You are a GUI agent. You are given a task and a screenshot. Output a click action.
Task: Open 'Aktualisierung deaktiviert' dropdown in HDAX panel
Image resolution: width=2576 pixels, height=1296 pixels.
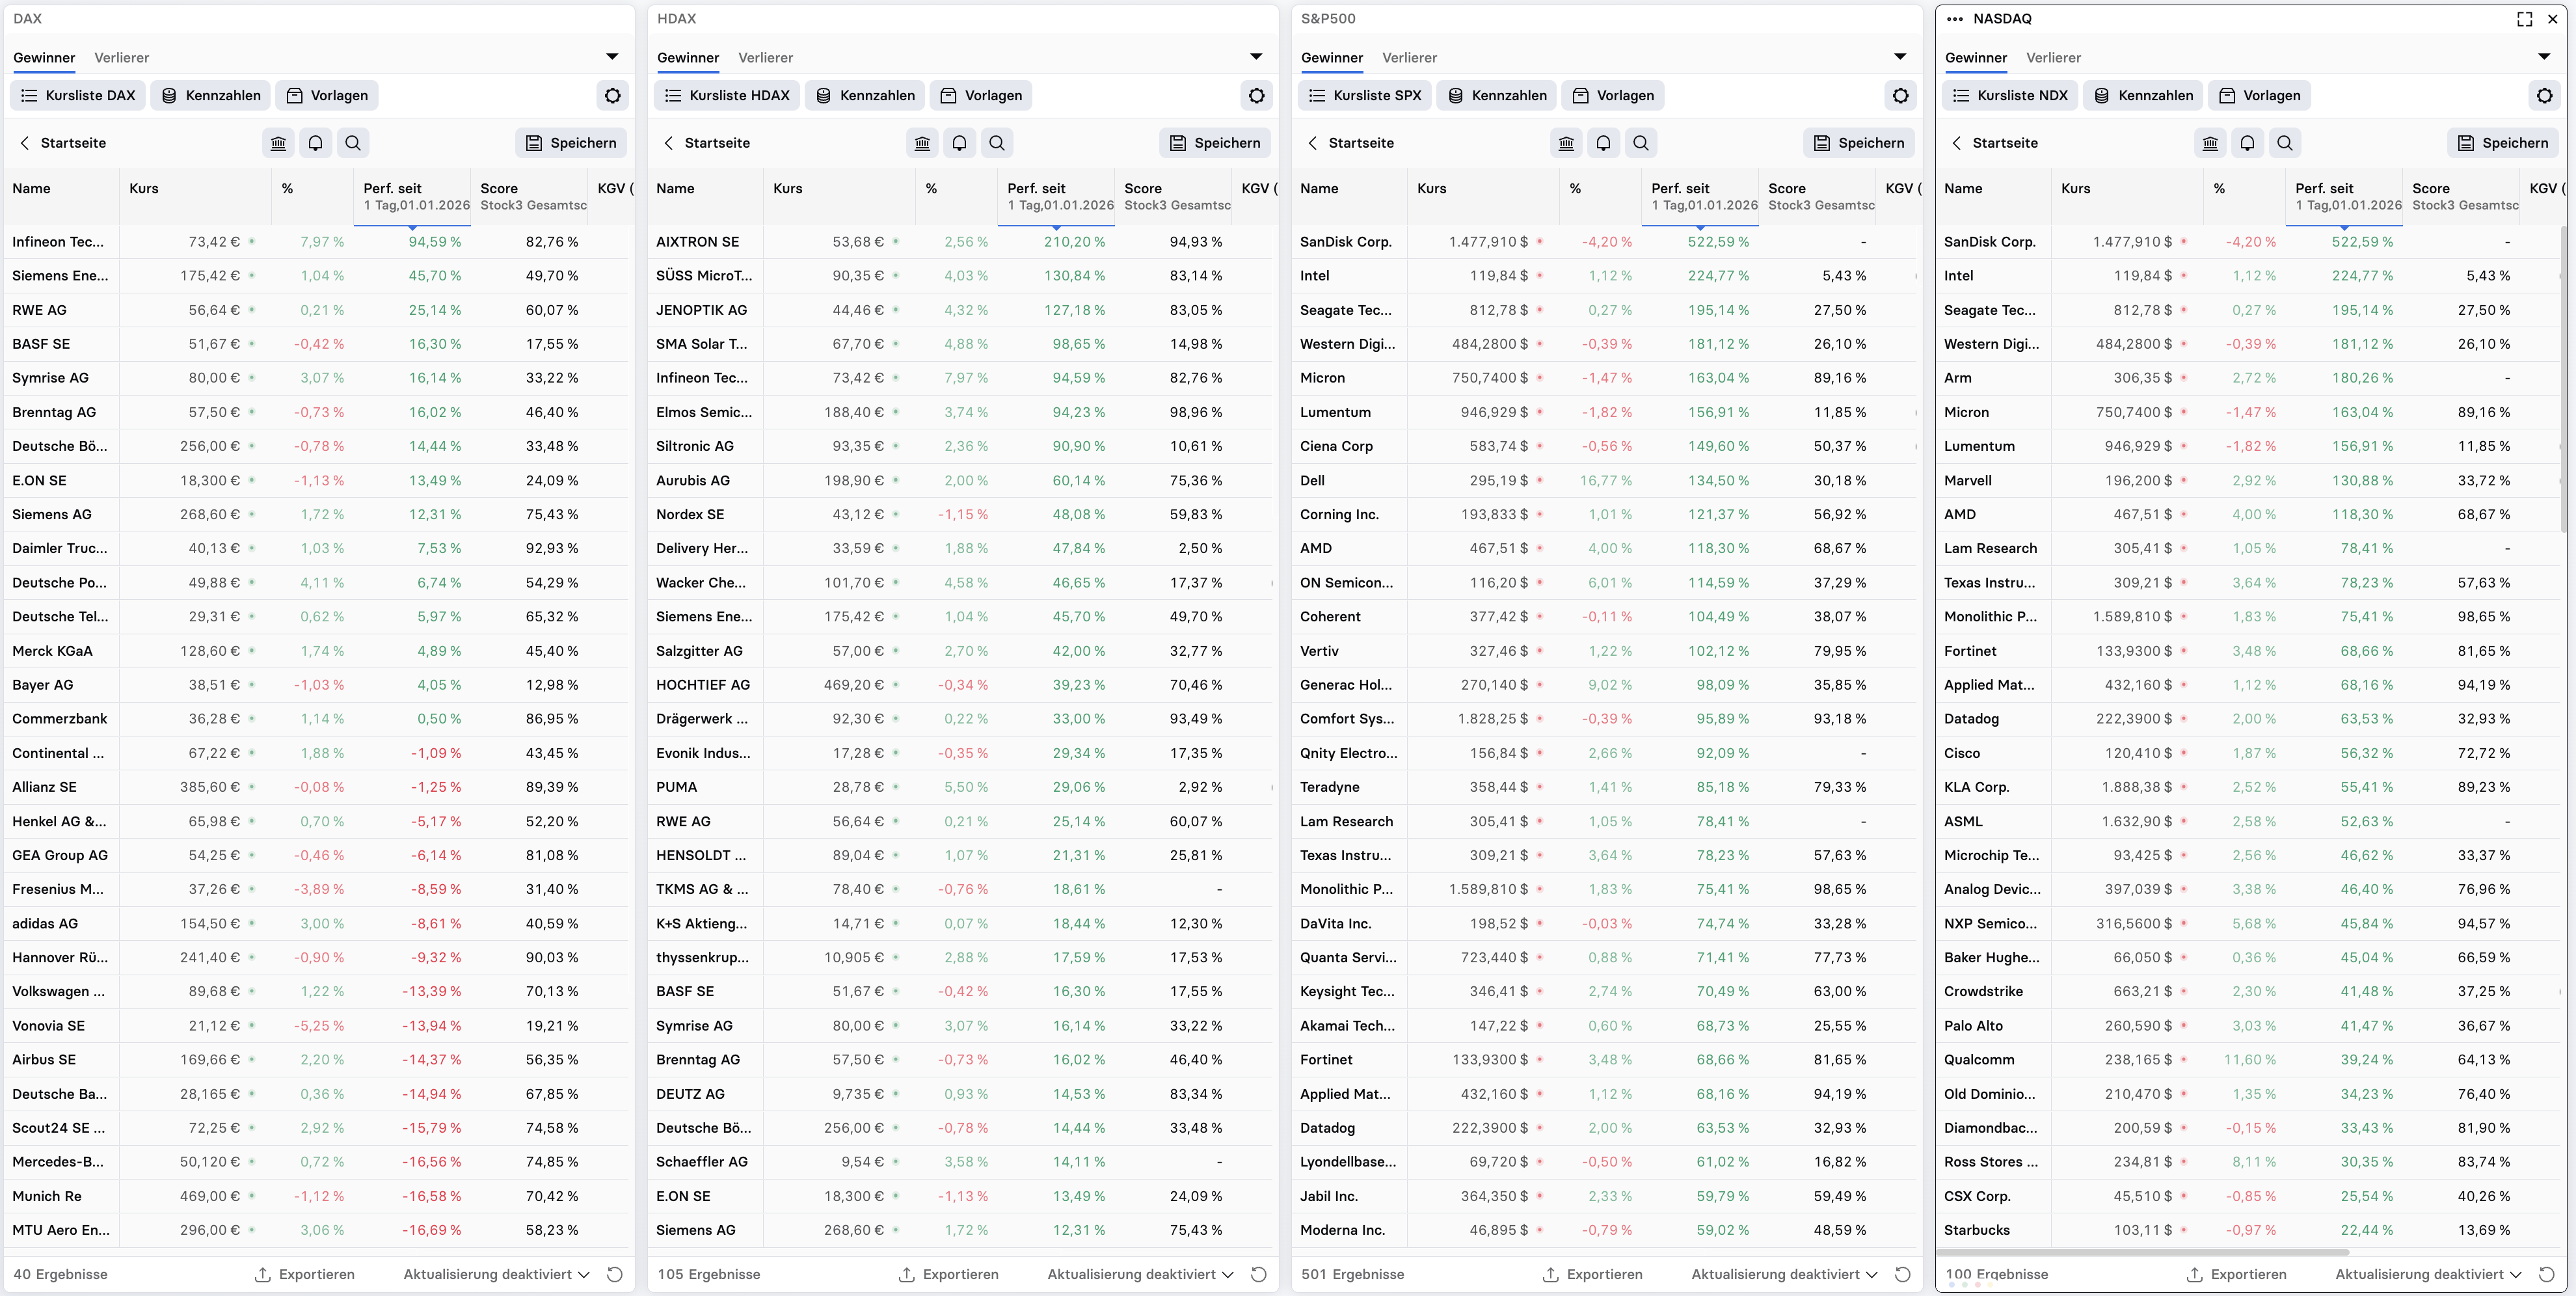coord(1141,1274)
